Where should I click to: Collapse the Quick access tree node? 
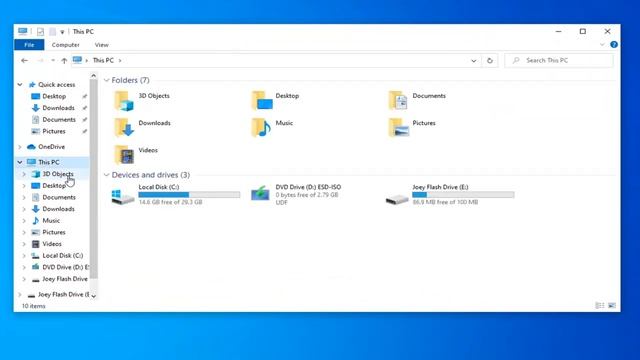(x=20, y=84)
